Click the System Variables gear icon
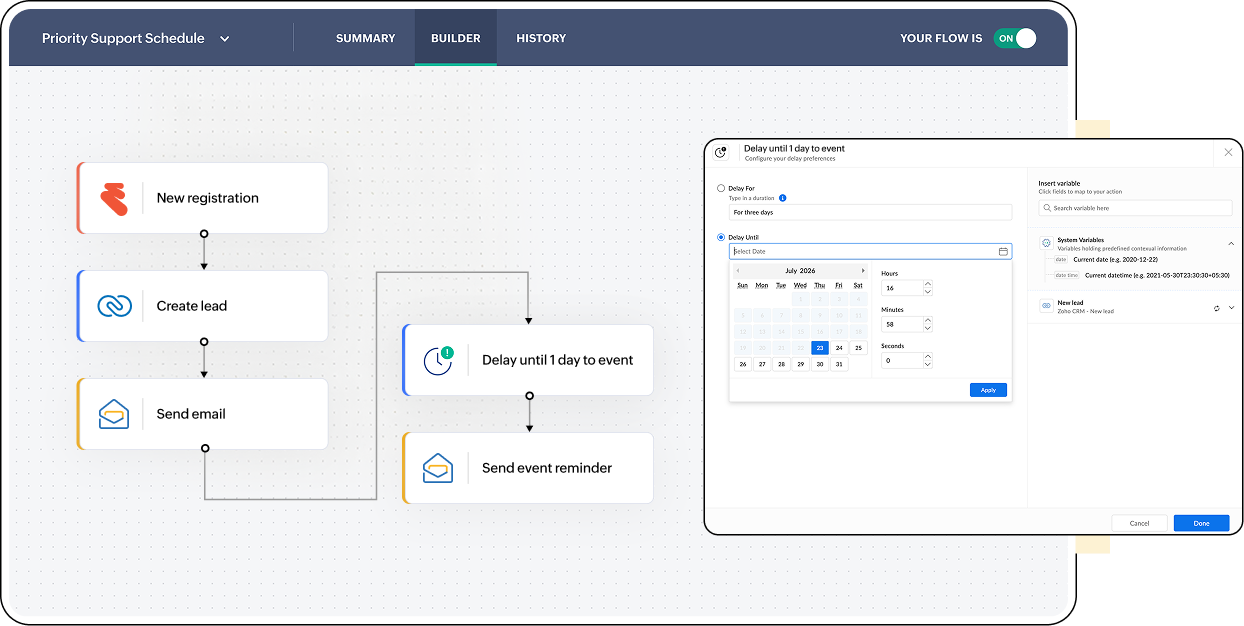This screenshot has height=626, width=1244. pyautogui.click(x=1046, y=243)
